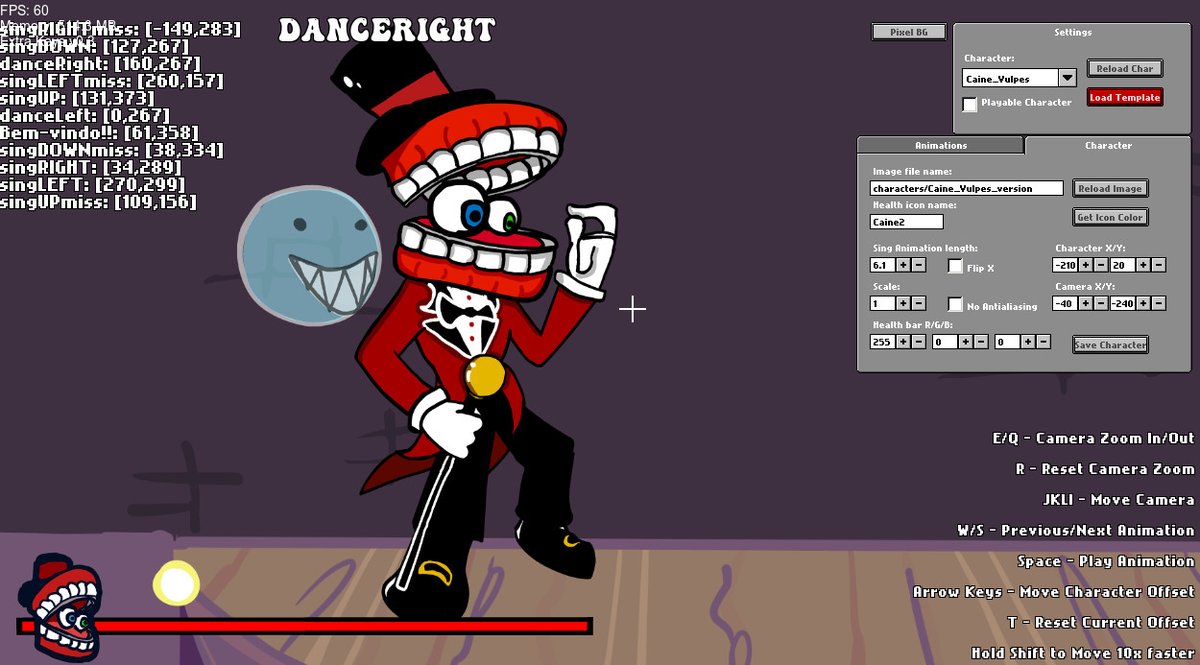Click the health bar Green value field

coord(945,341)
